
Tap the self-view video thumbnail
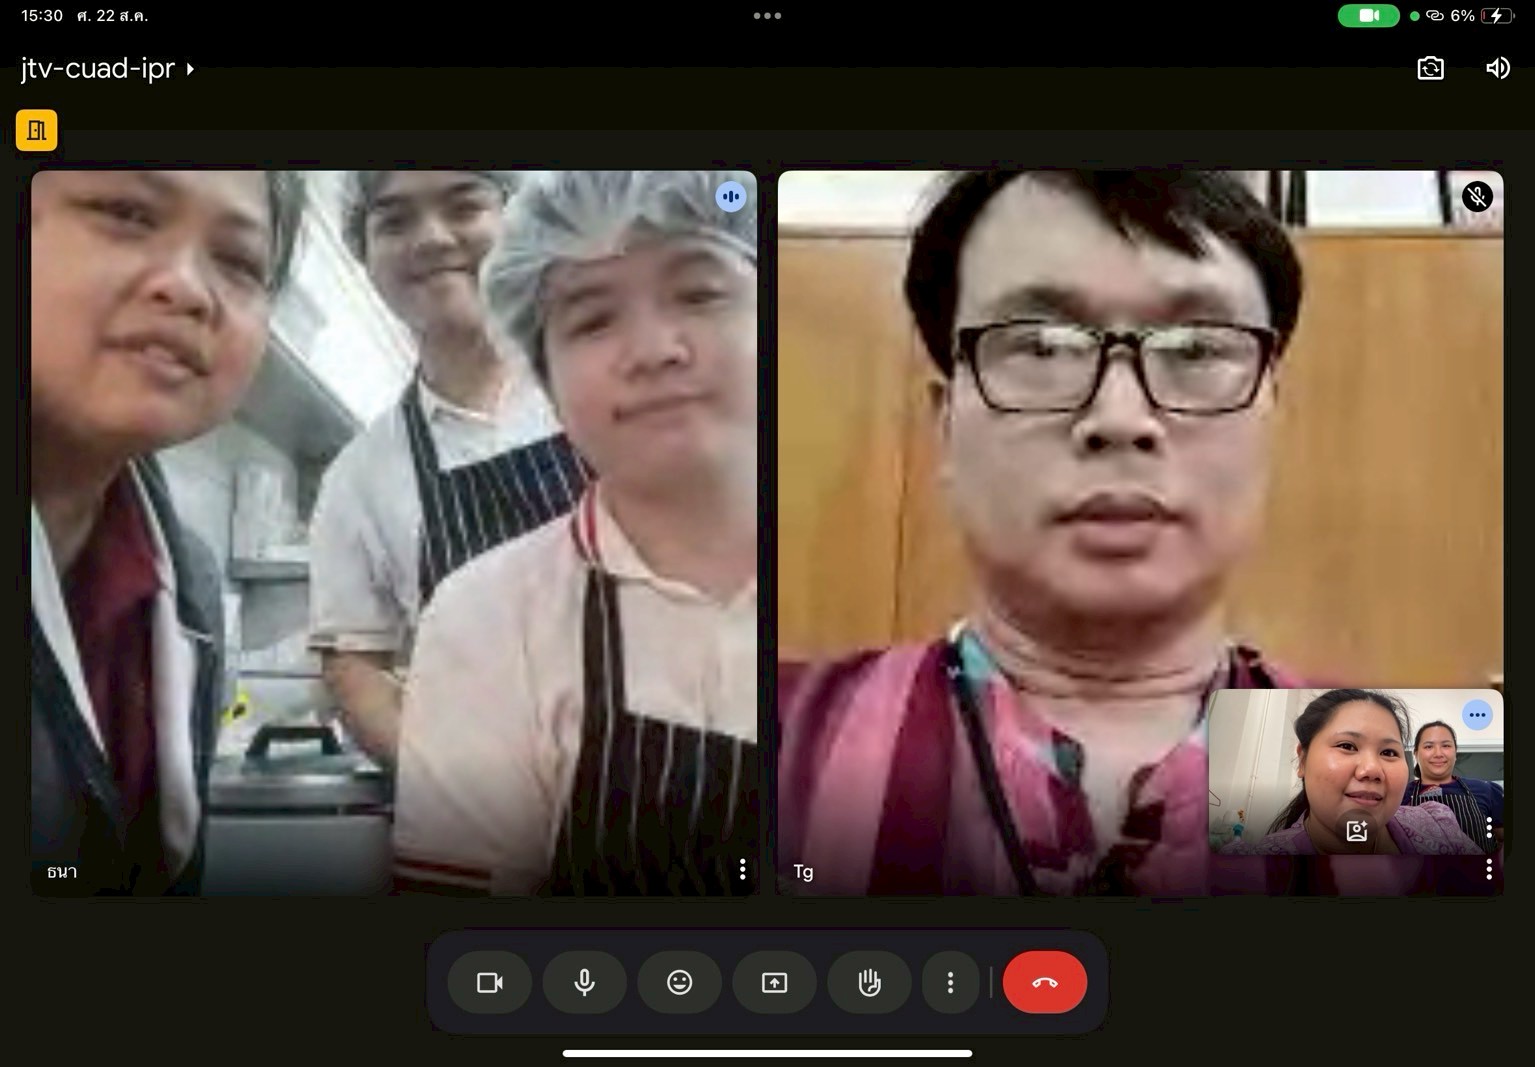pyautogui.click(x=1355, y=771)
